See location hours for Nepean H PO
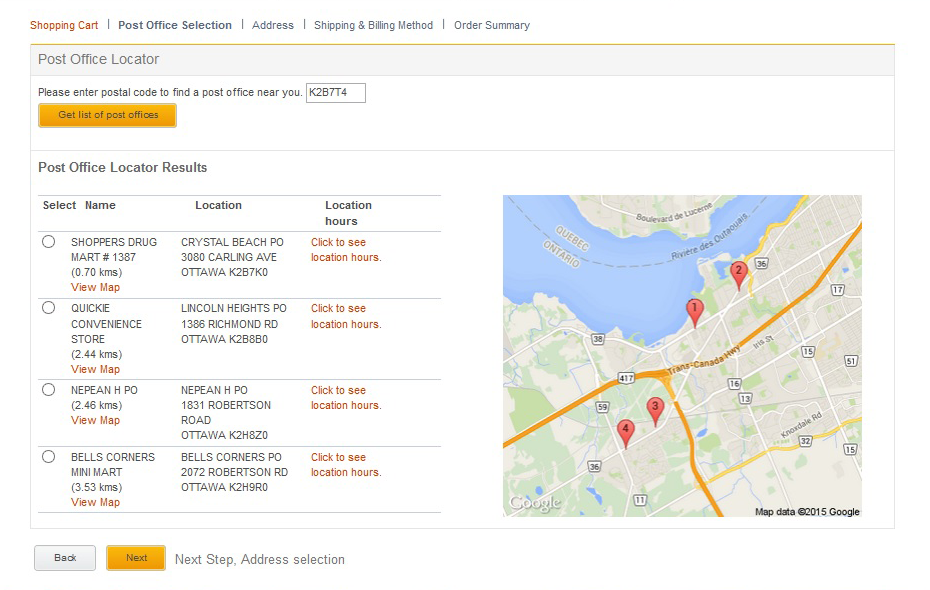The width and height of the screenshot is (930, 590). coord(346,398)
